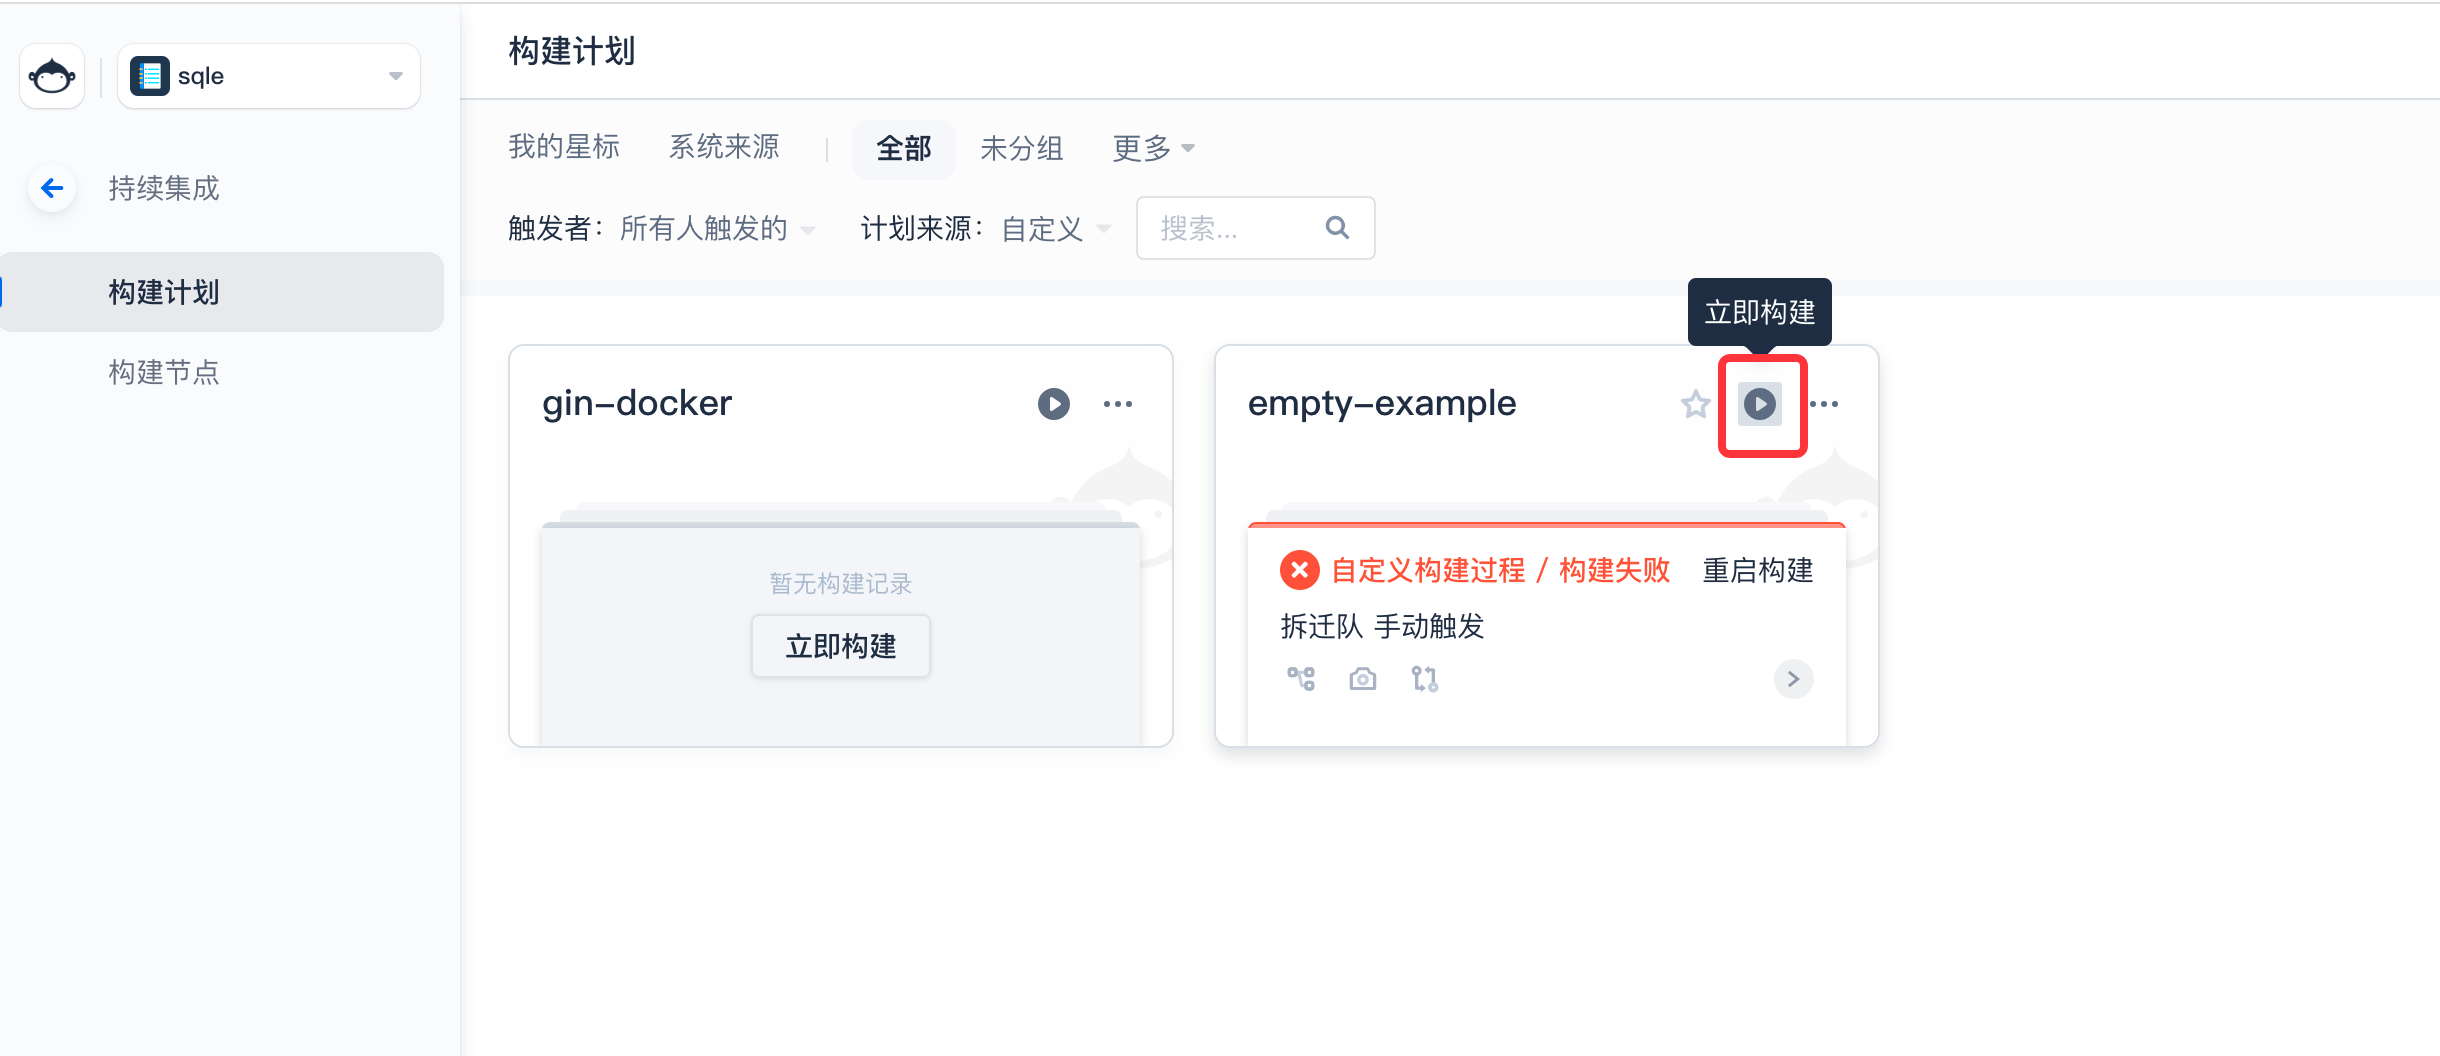Trigger build with empty-example play icon
This screenshot has width=2440, height=1056.
coord(1760,404)
